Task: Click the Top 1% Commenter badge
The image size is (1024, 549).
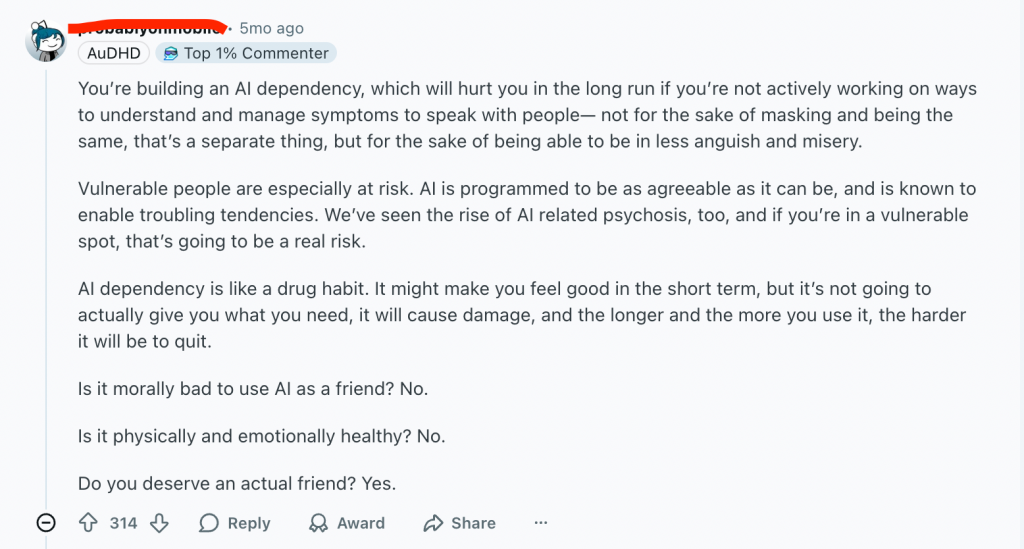Action: point(246,53)
